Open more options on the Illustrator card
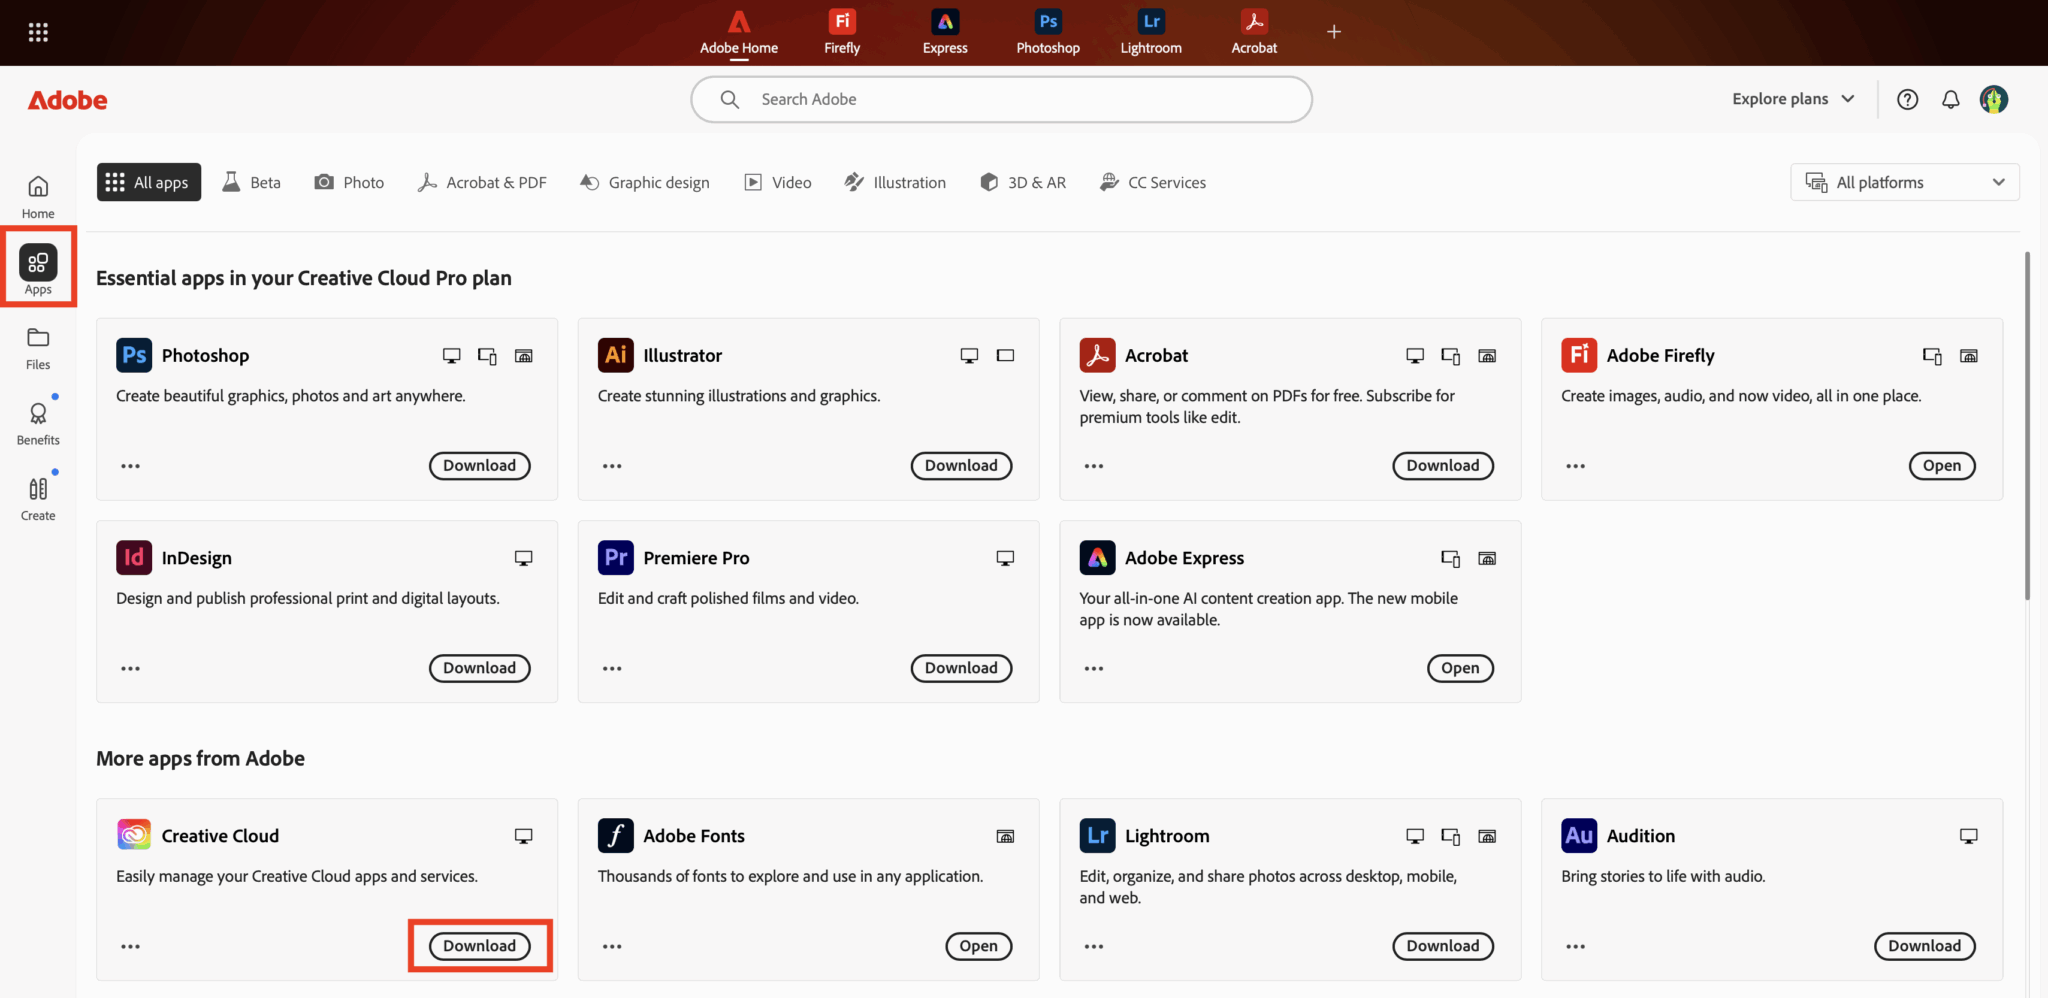 [612, 465]
